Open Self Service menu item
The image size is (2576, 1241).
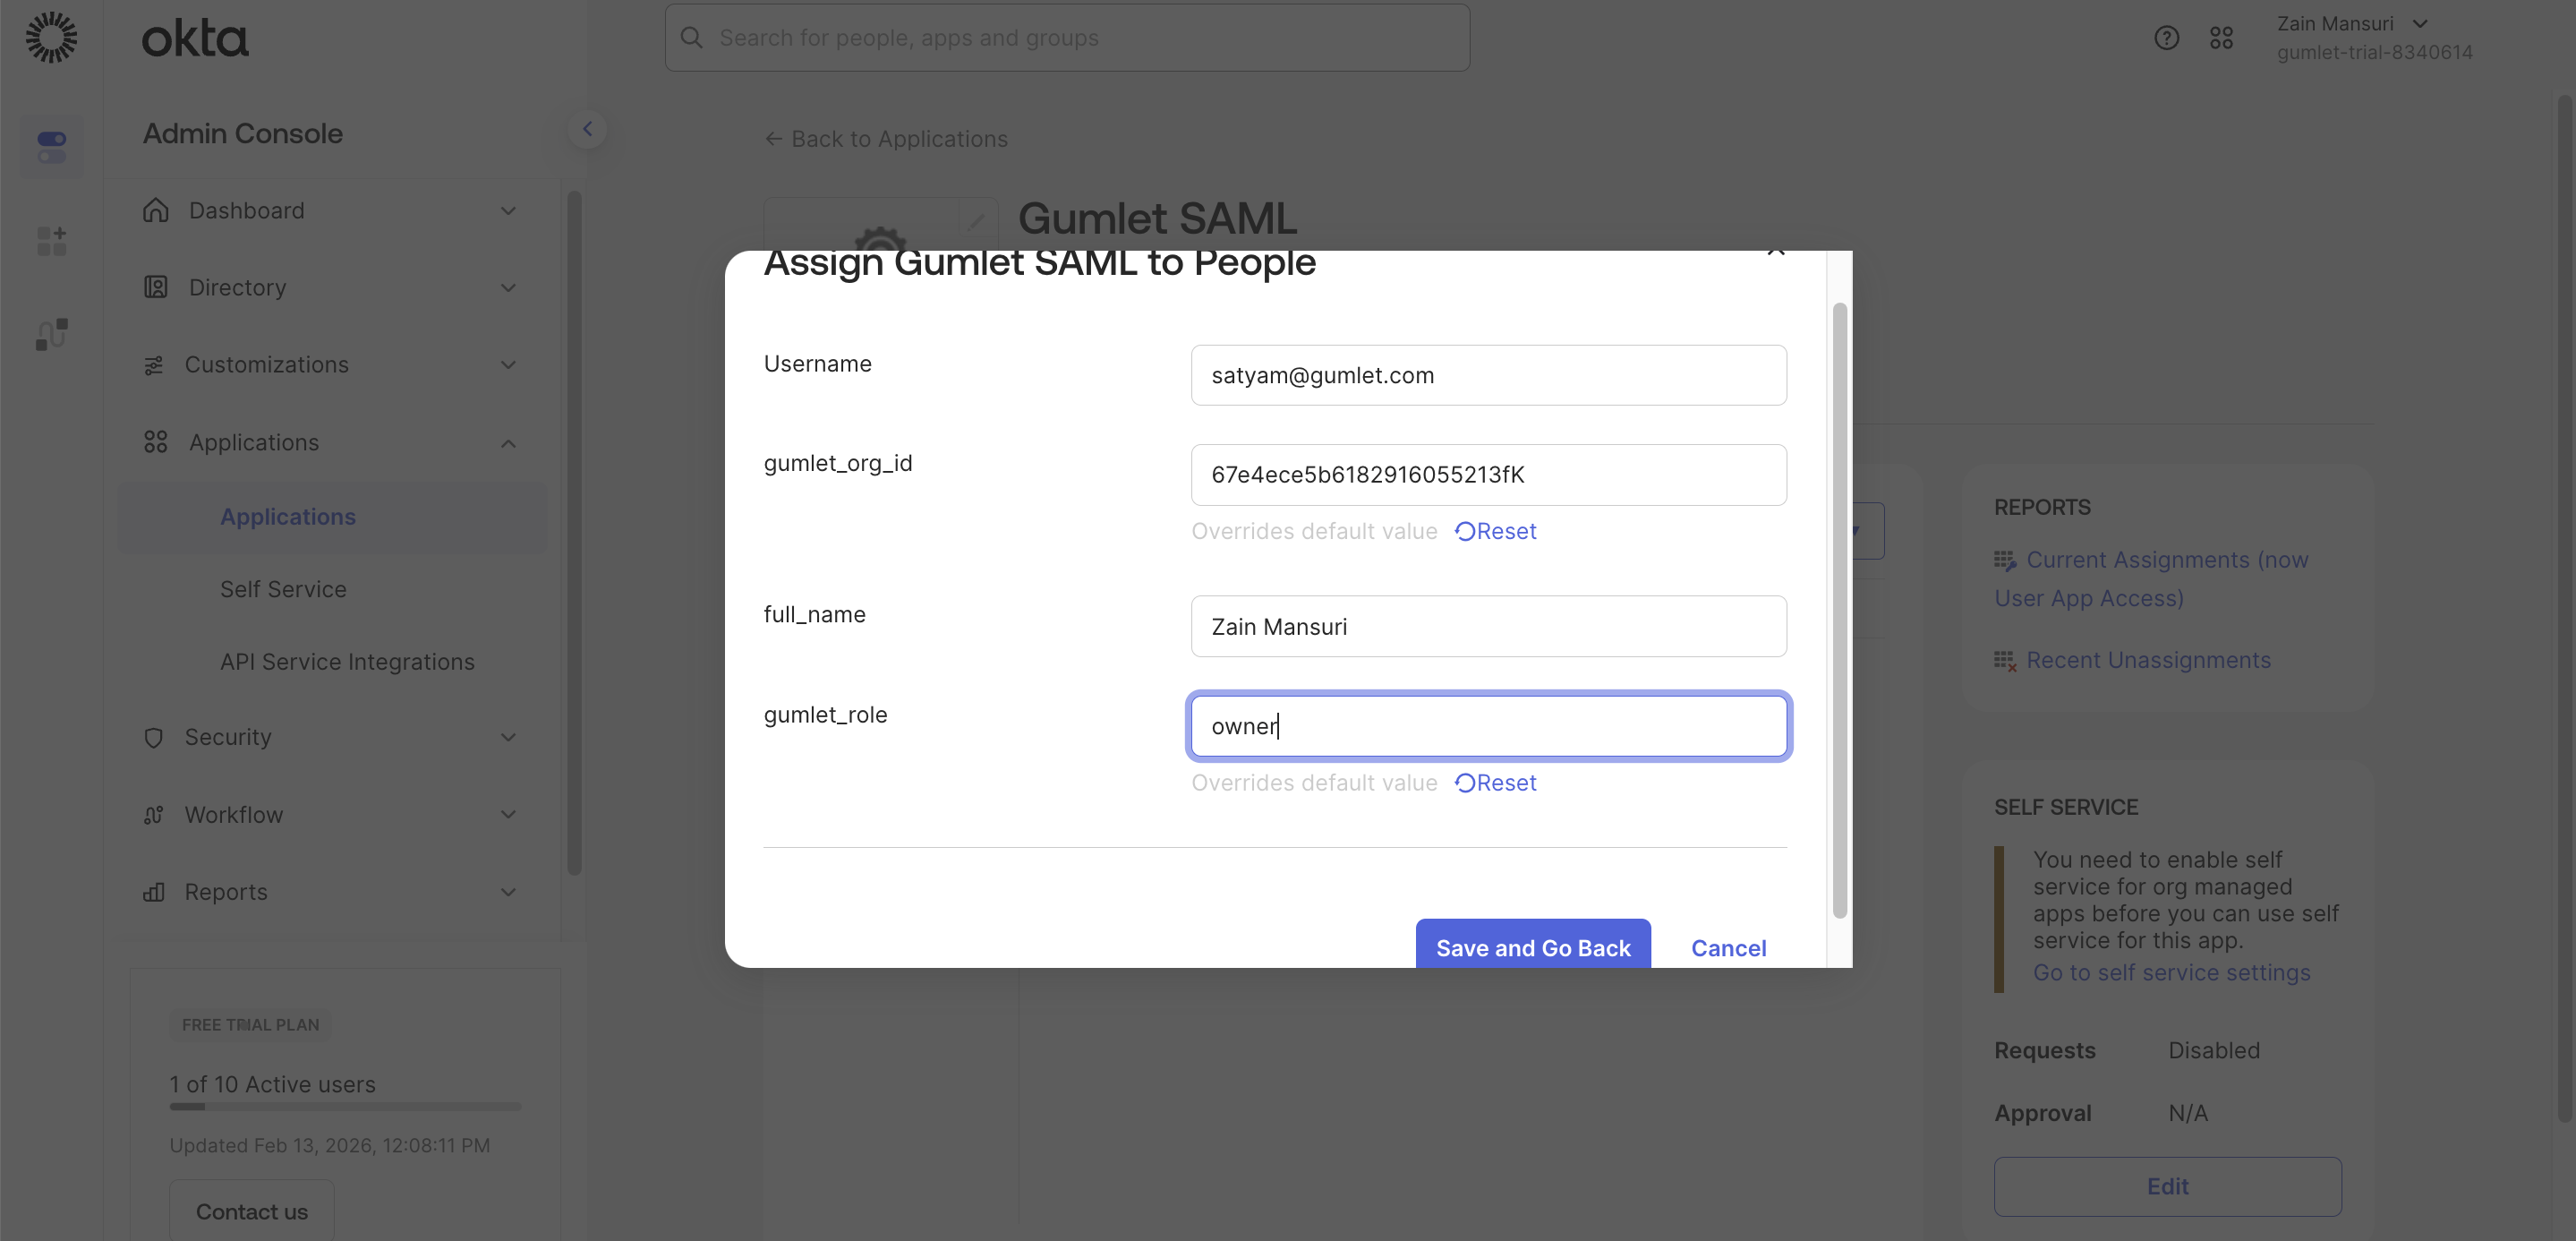click(283, 589)
